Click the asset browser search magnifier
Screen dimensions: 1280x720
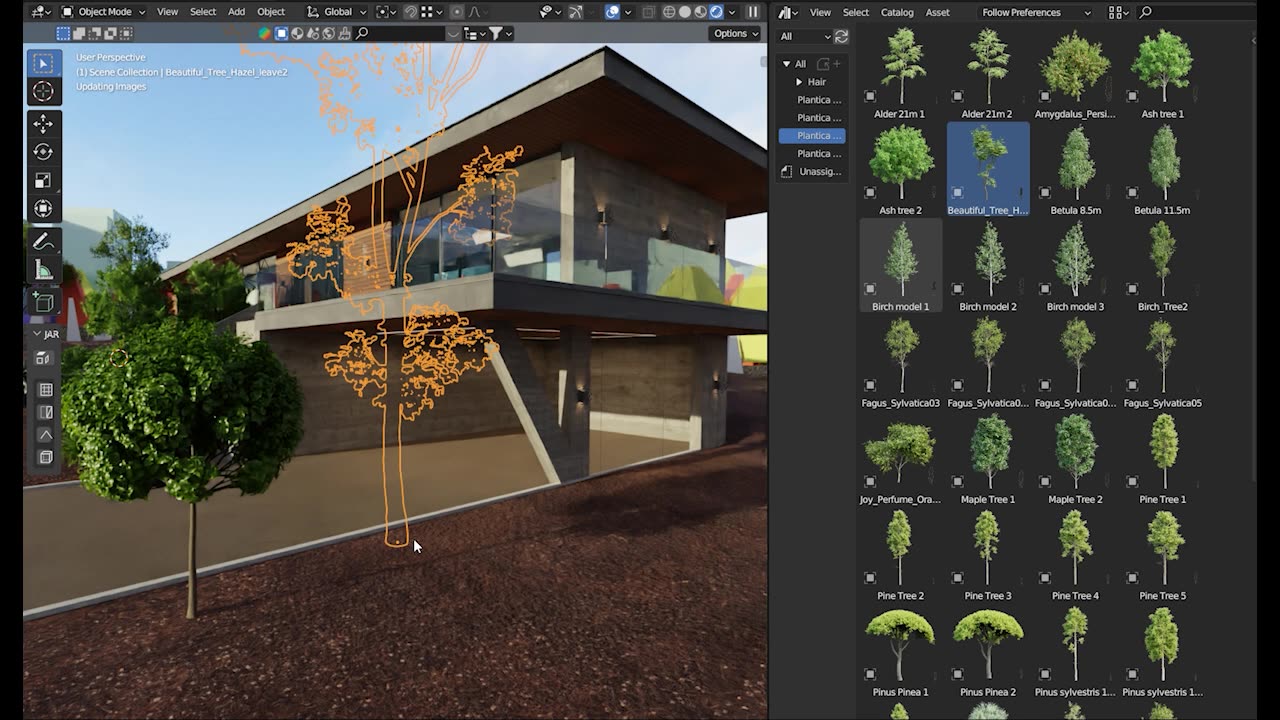click(x=1146, y=12)
